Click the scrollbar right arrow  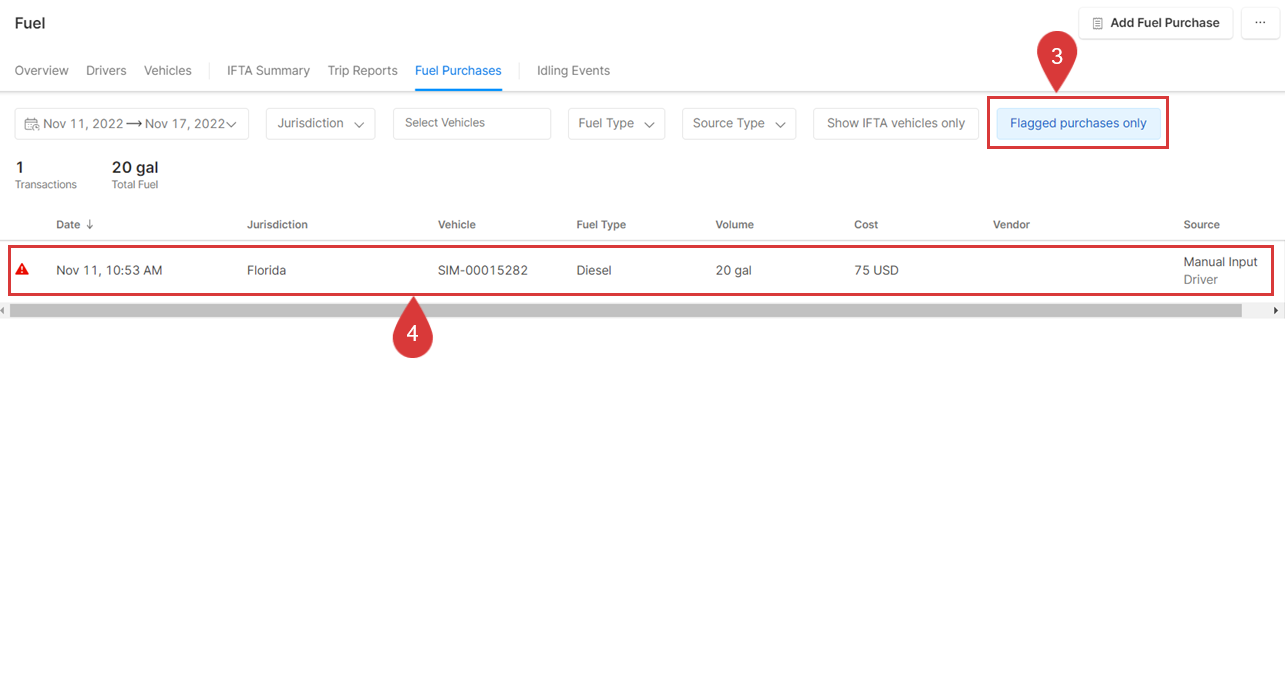pyautogui.click(x=1276, y=311)
